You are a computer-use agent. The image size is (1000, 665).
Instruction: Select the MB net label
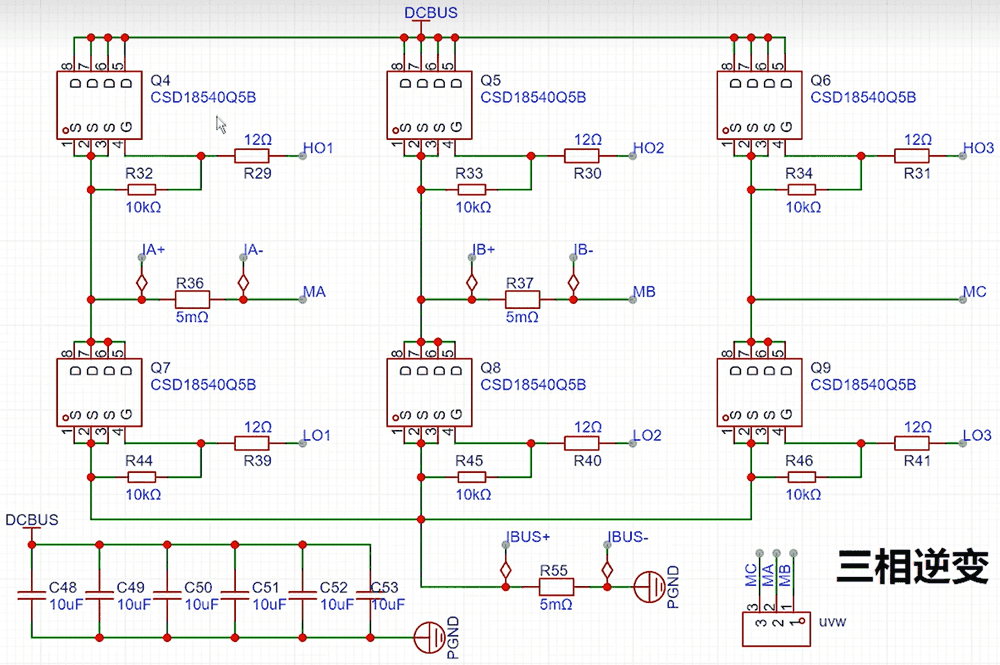click(x=644, y=292)
